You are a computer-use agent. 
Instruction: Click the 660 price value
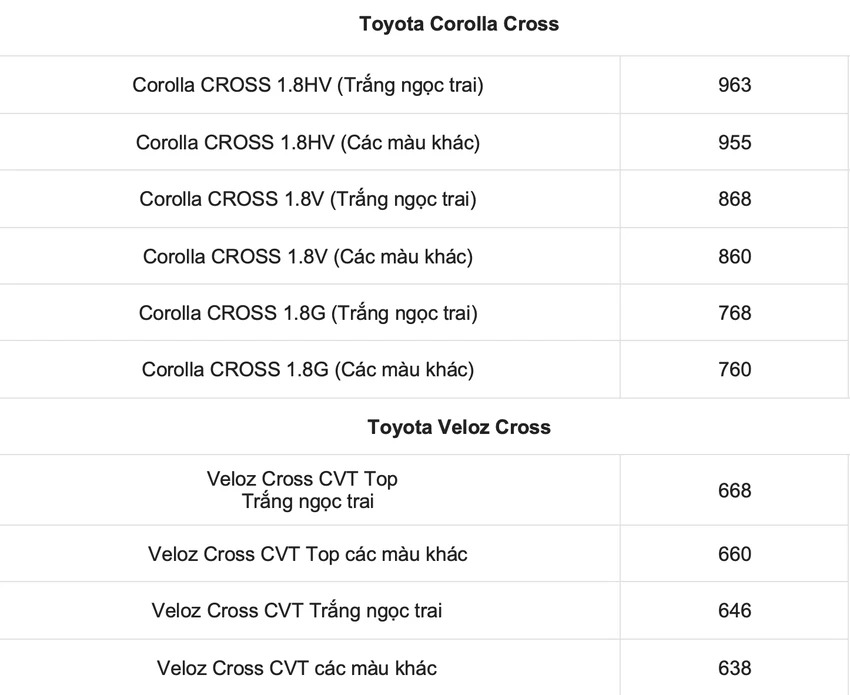pyautogui.click(x=735, y=554)
